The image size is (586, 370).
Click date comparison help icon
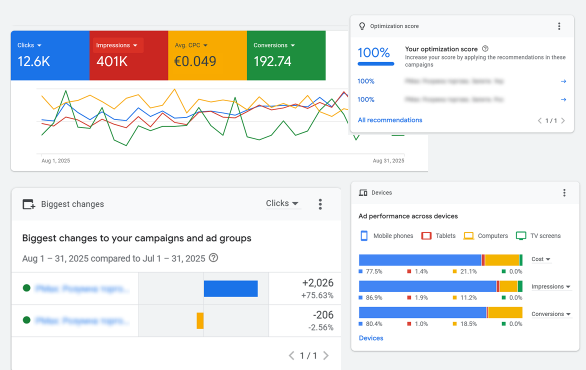coord(213,258)
